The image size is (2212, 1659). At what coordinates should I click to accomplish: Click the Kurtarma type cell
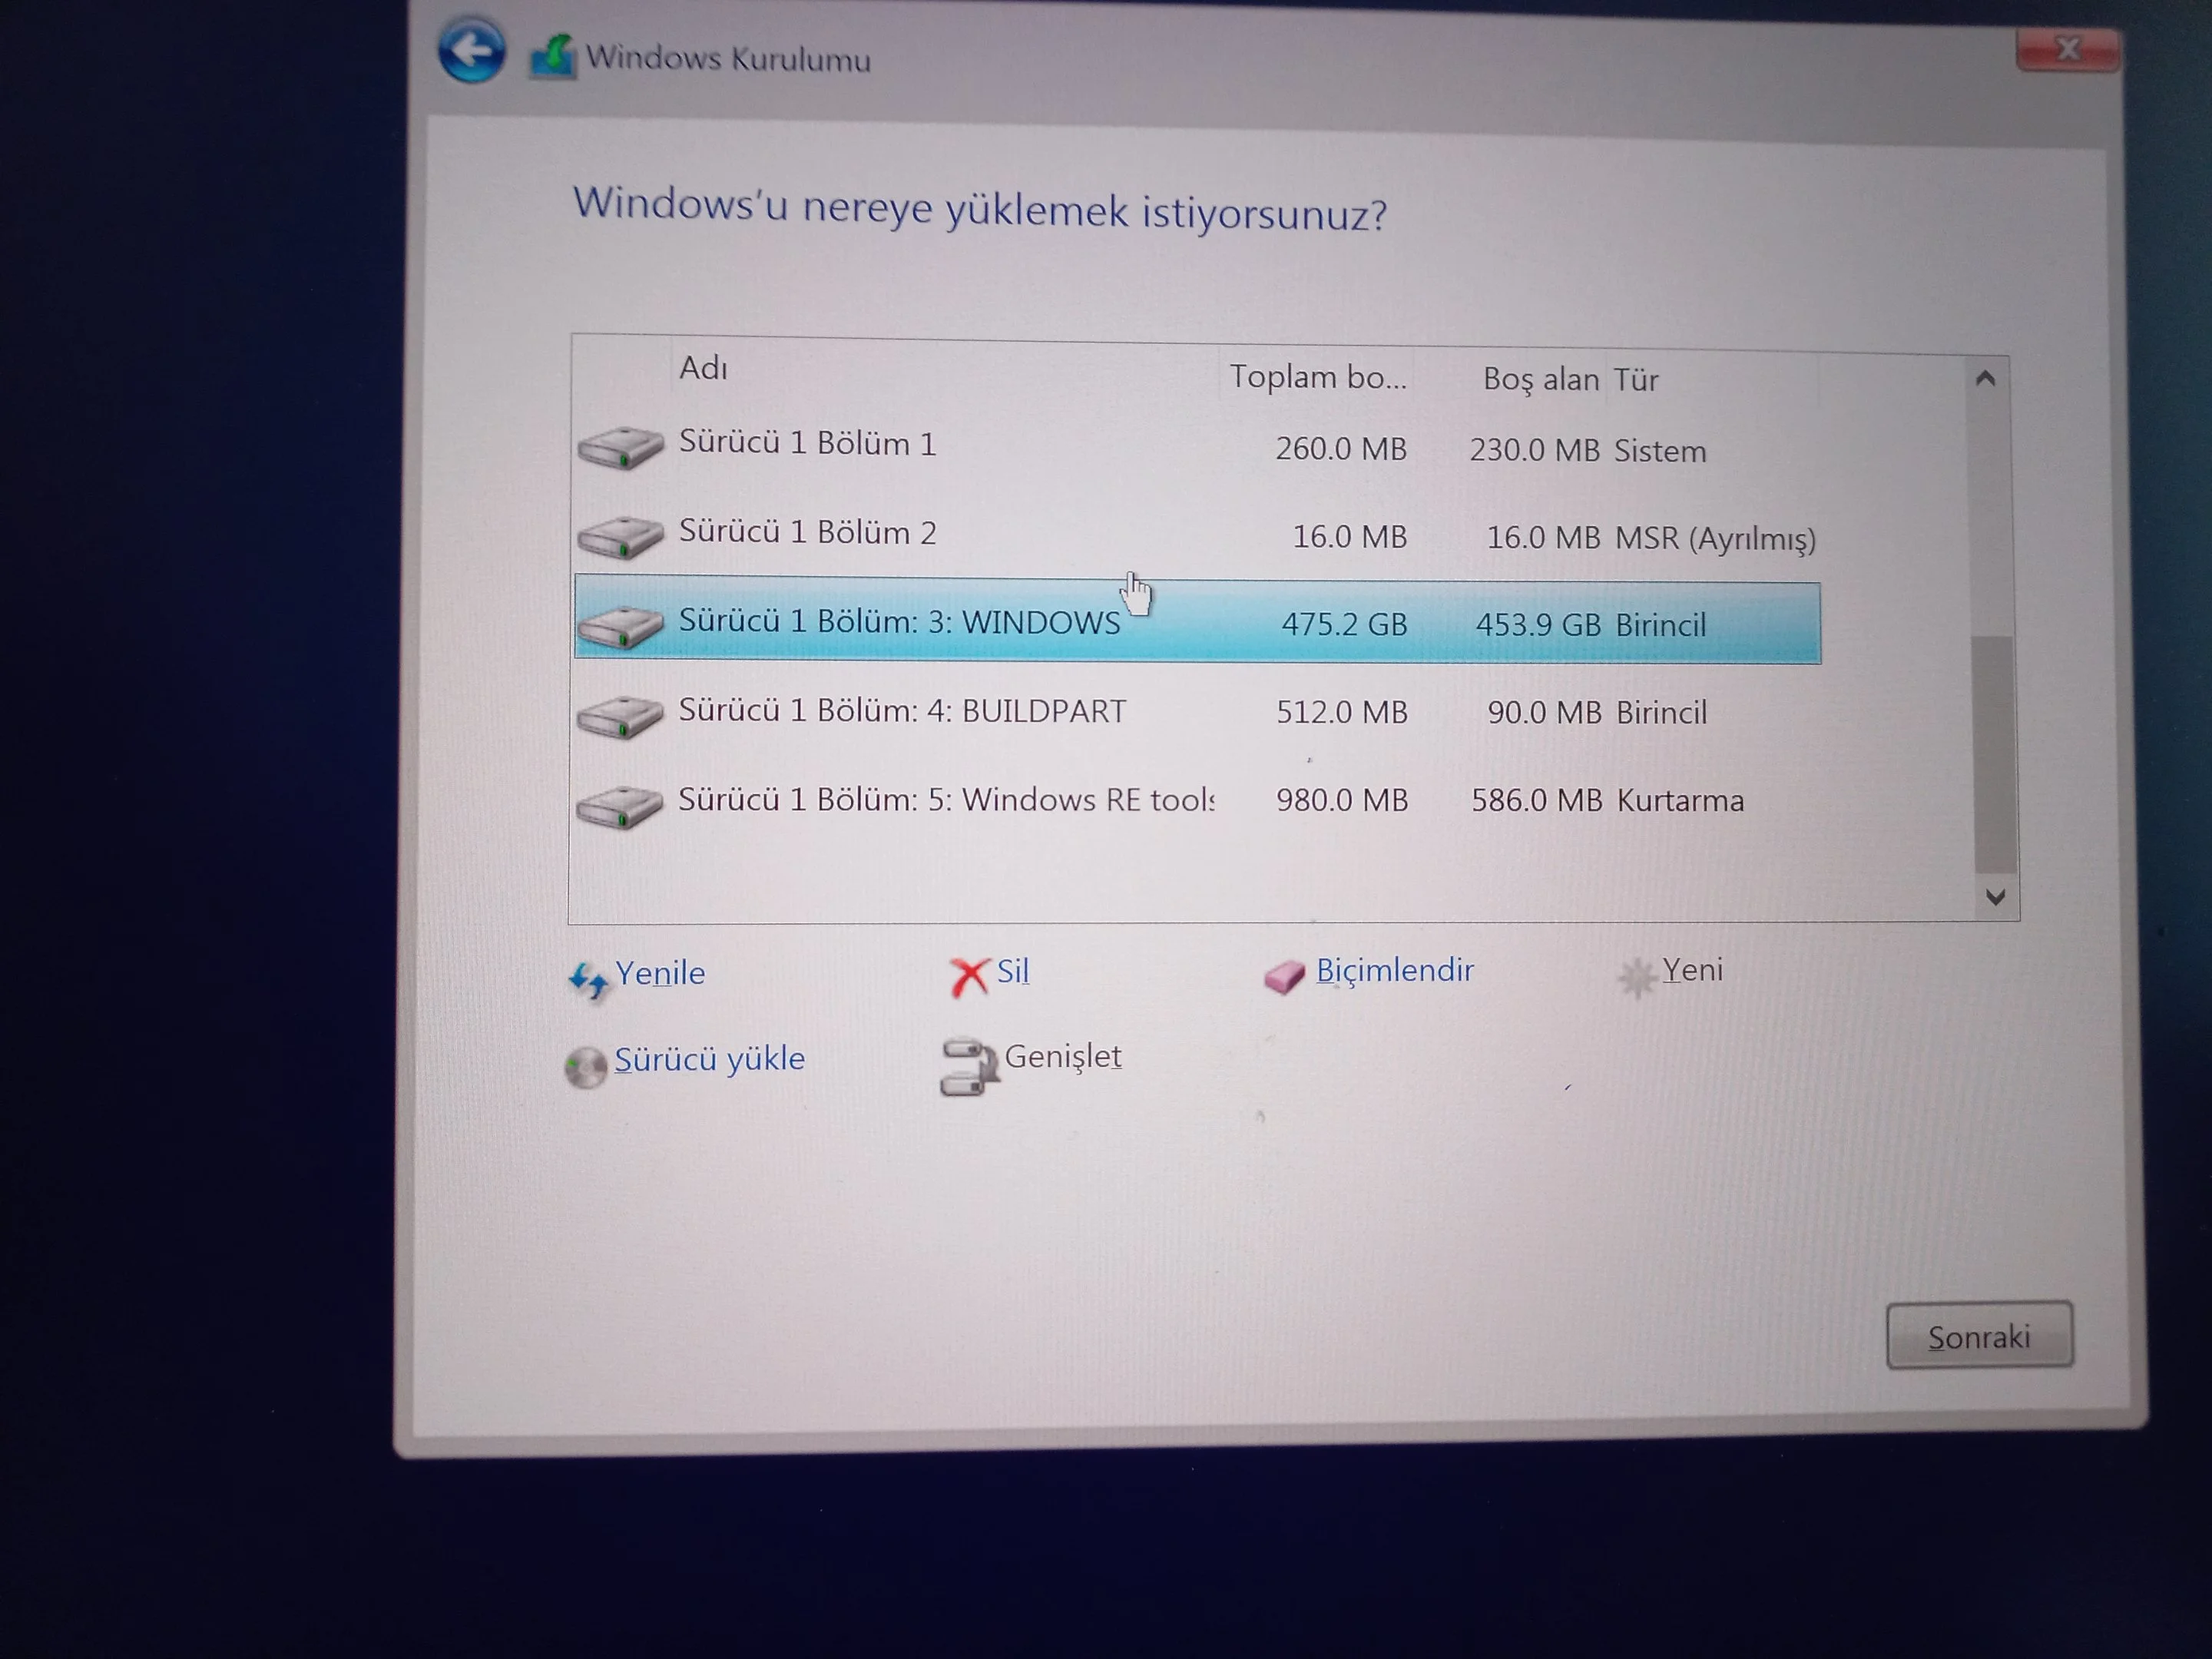click(1680, 801)
